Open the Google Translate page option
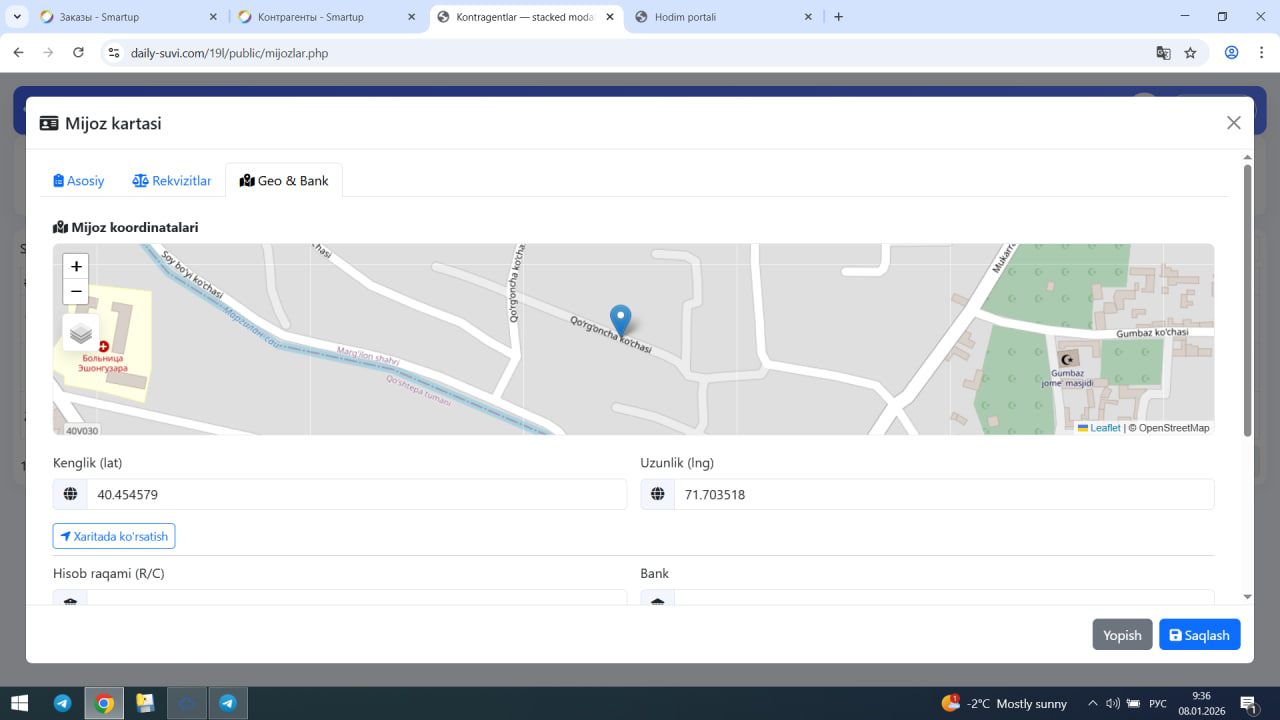This screenshot has width=1280, height=720. pyautogui.click(x=1163, y=53)
